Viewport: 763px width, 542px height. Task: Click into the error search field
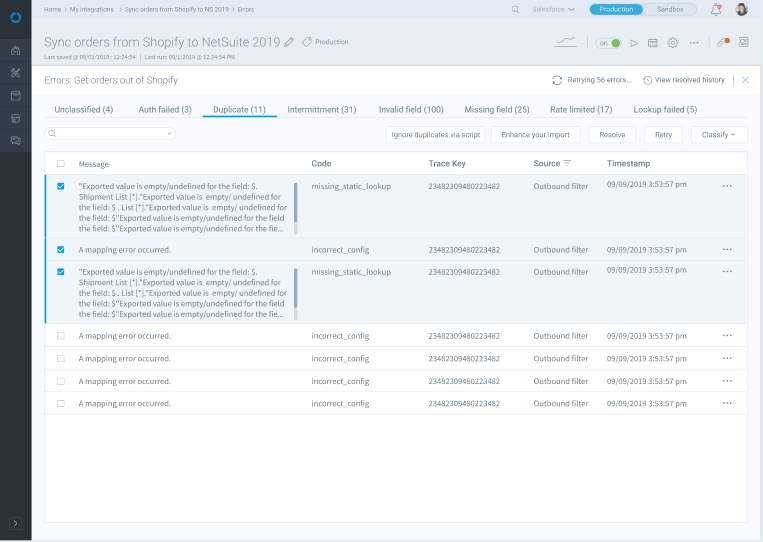click(110, 133)
